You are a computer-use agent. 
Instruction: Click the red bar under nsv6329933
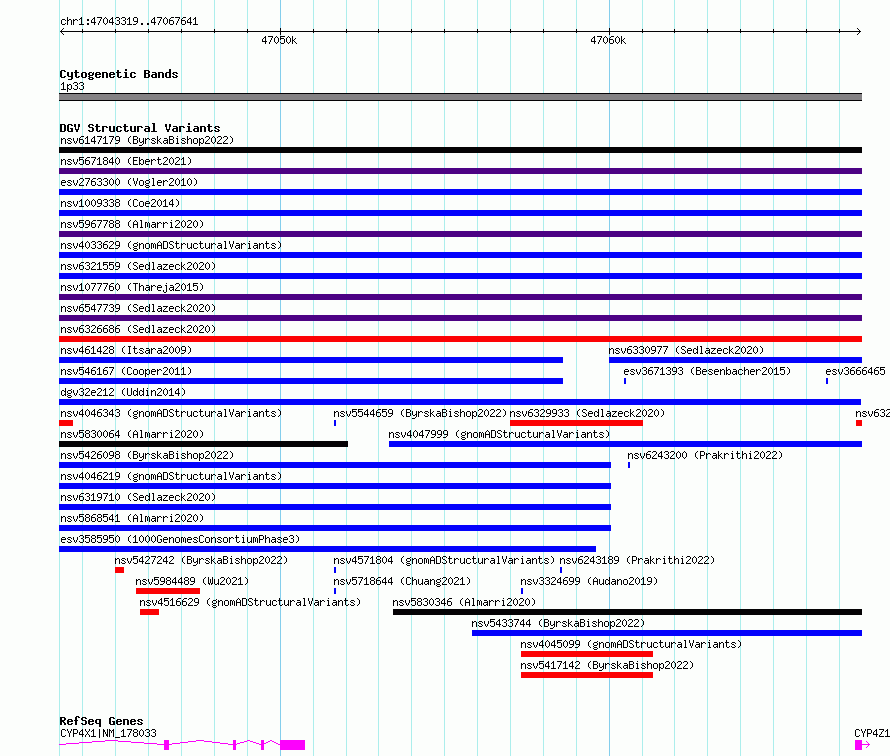[x=576, y=423]
